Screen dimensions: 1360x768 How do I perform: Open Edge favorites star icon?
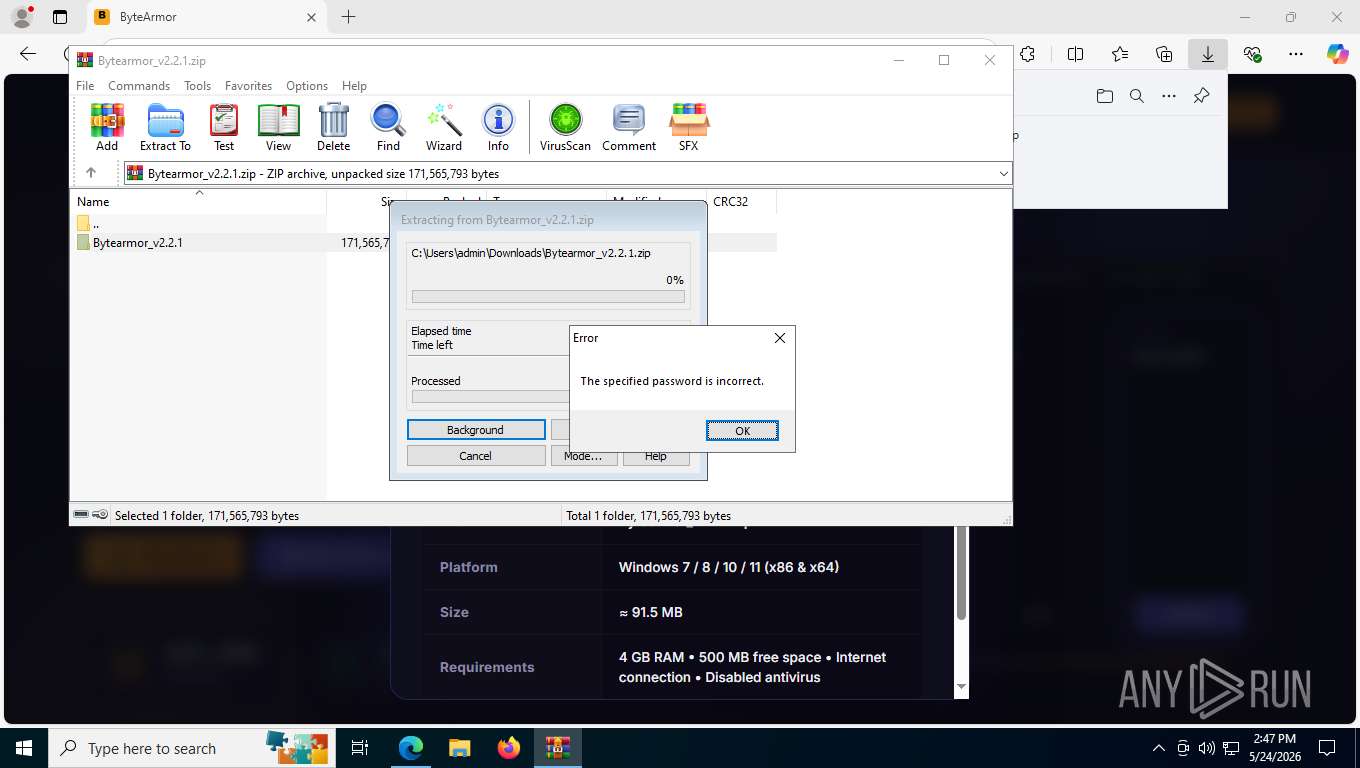click(x=1120, y=54)
